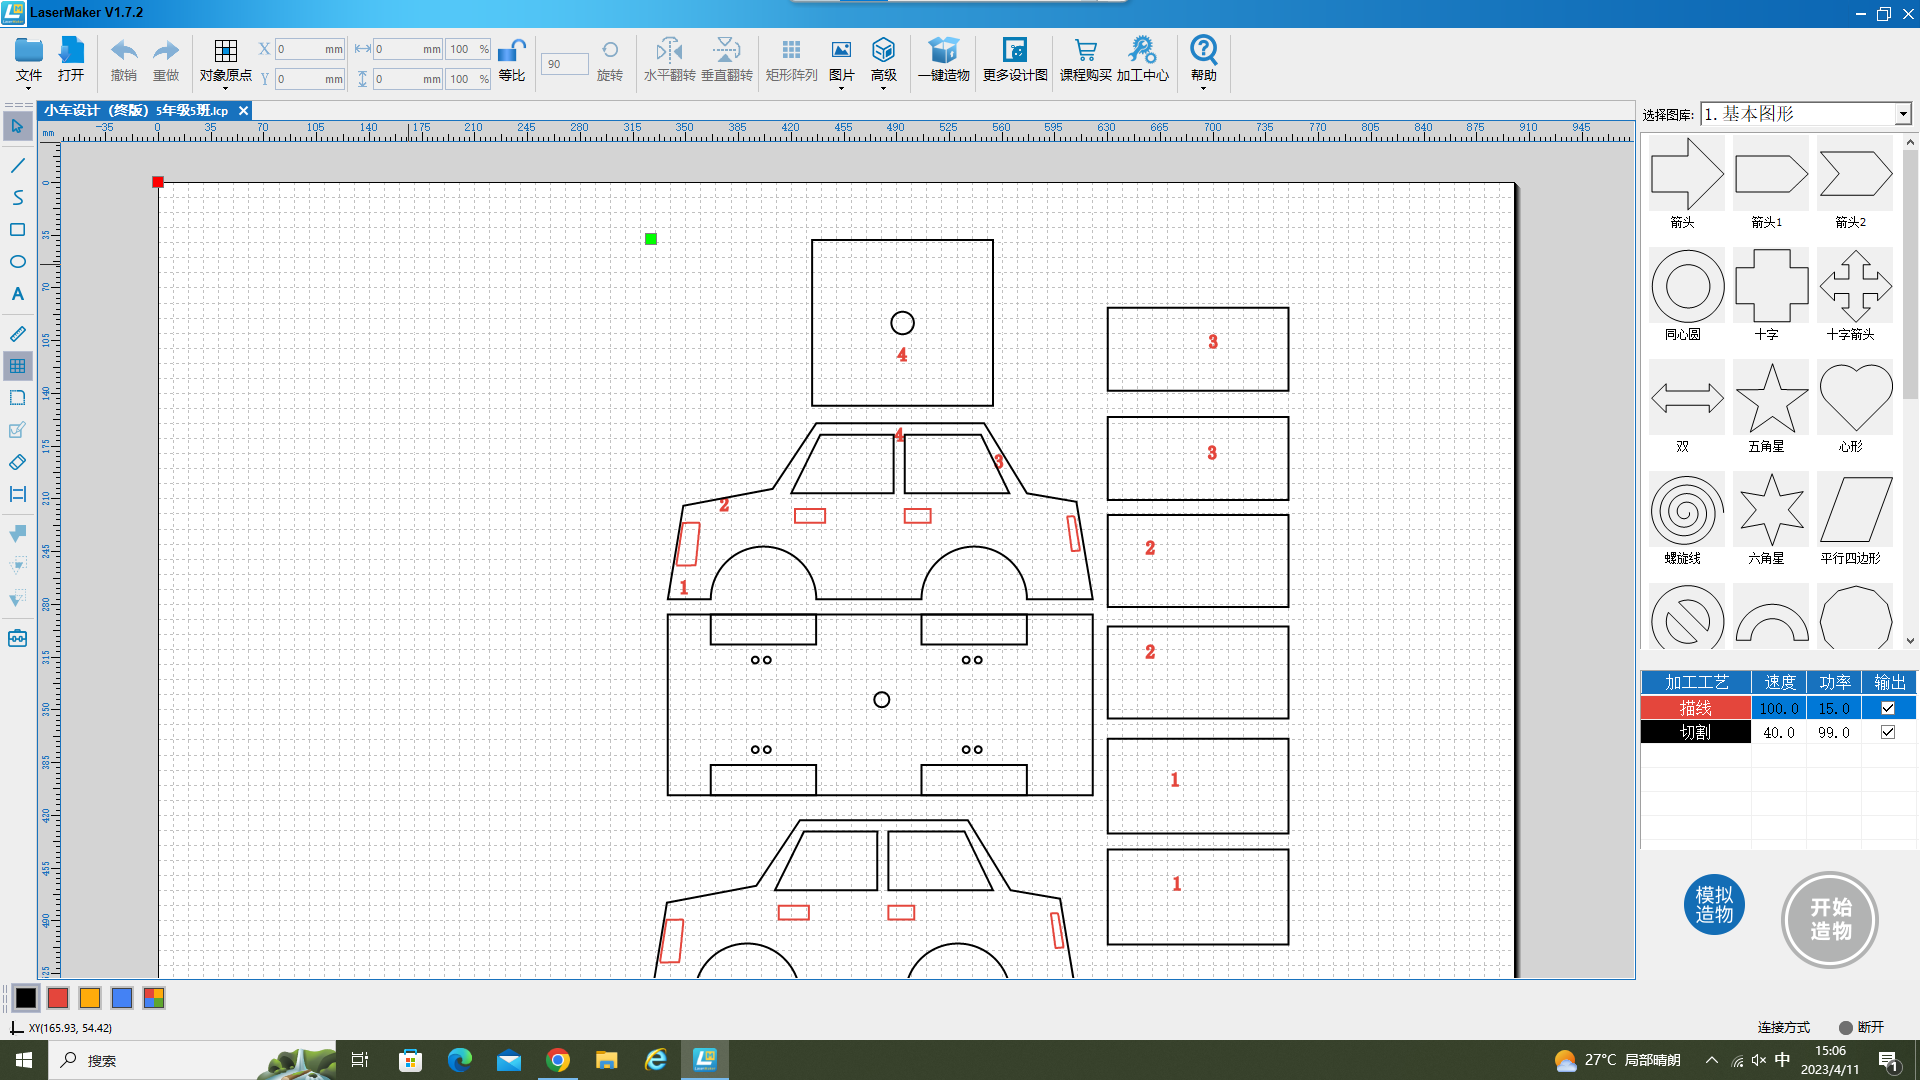Pick the black color swatch

click(26, 997)
